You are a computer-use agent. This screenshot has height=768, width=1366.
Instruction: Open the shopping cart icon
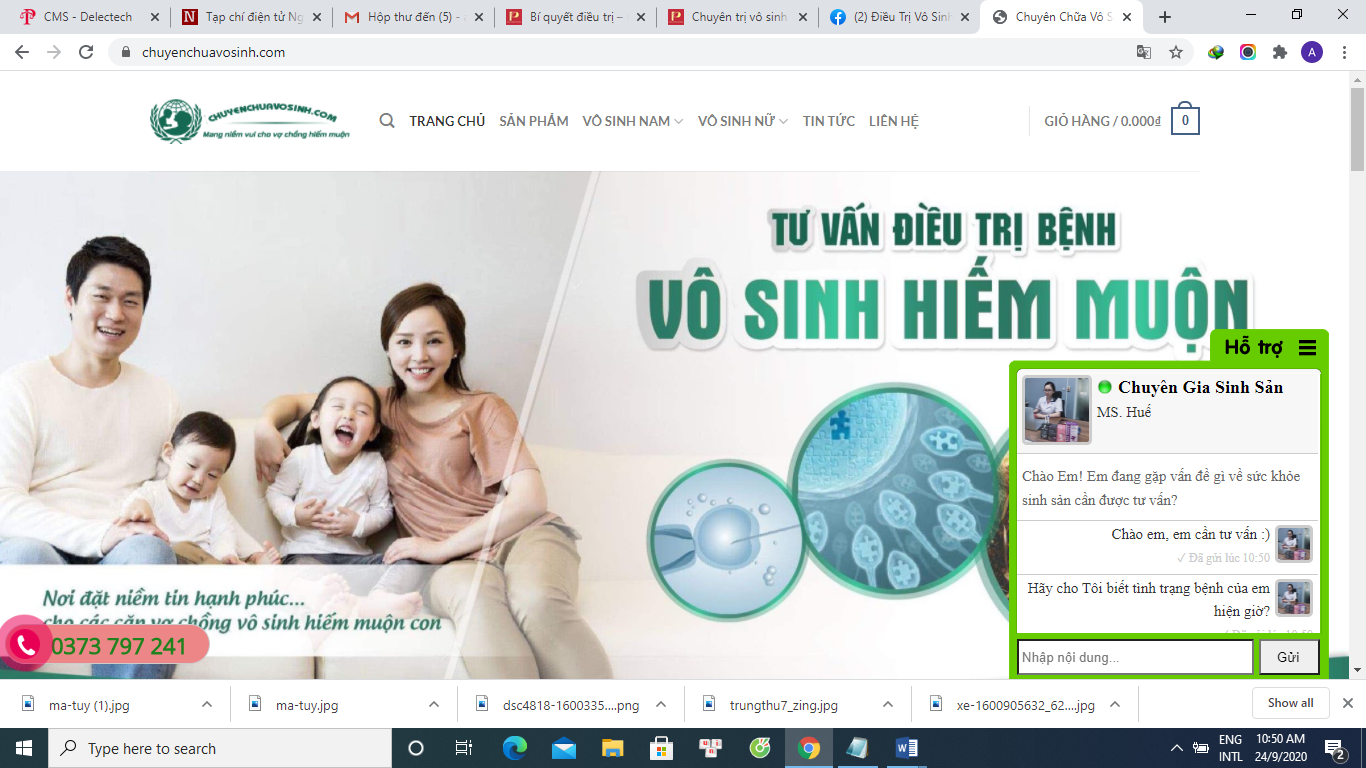[1185, 121]
